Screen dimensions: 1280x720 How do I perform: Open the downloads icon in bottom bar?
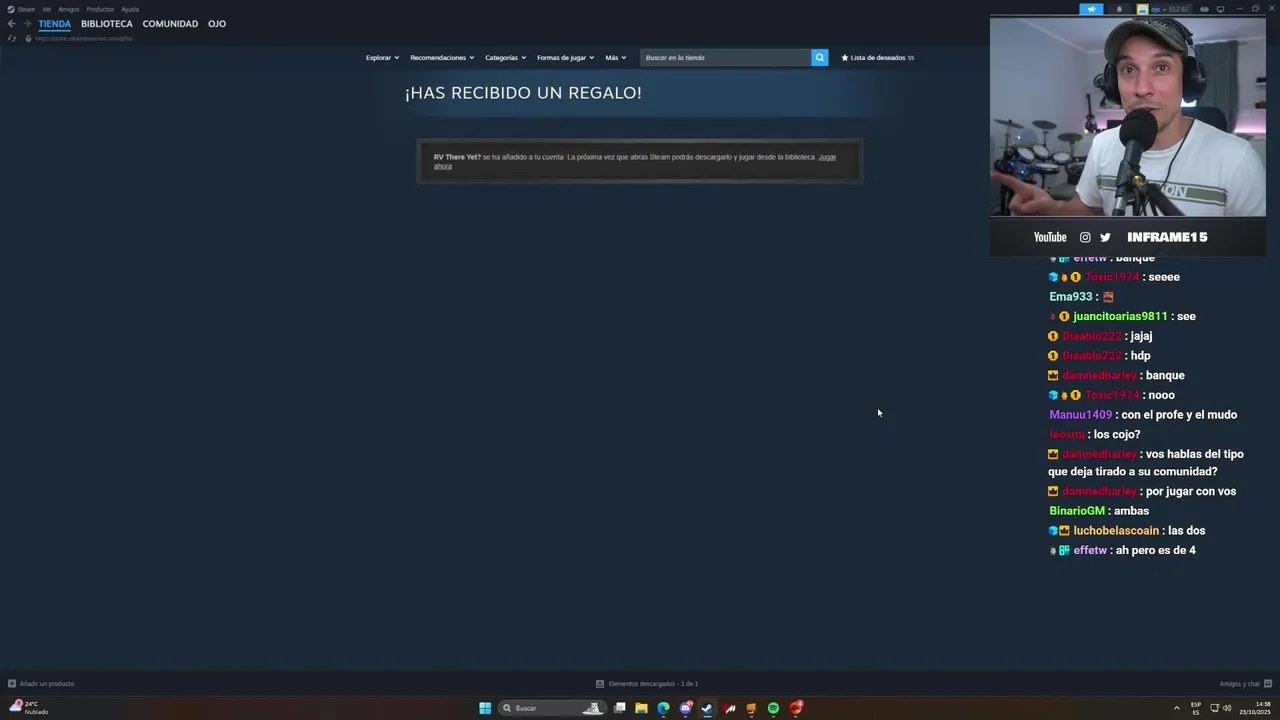tap(600, 684)
